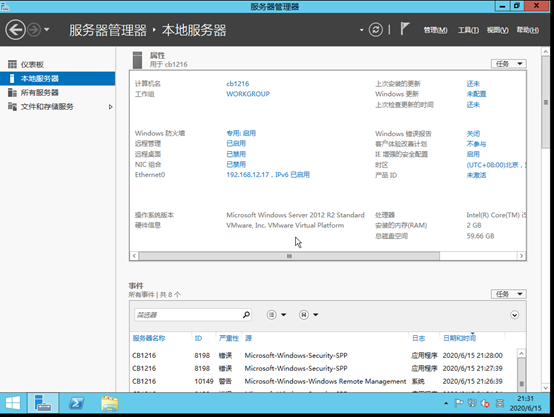Open the events 任务 dropdown

coord(508,294)
